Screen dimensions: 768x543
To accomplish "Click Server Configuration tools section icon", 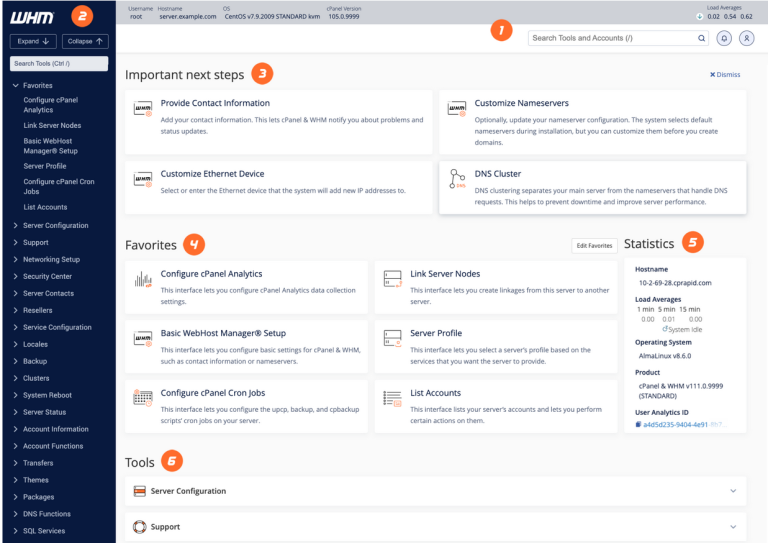I will tap(140, 491).
